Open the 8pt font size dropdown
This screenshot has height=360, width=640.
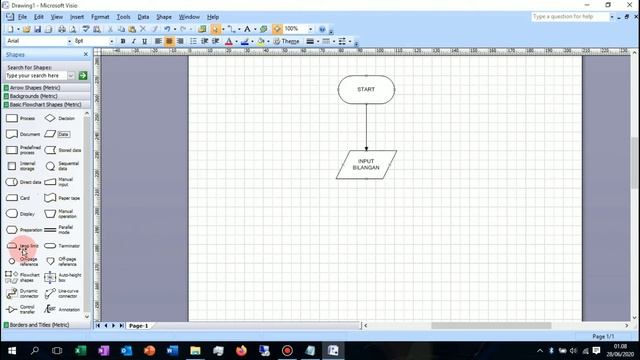pos(111,41)
